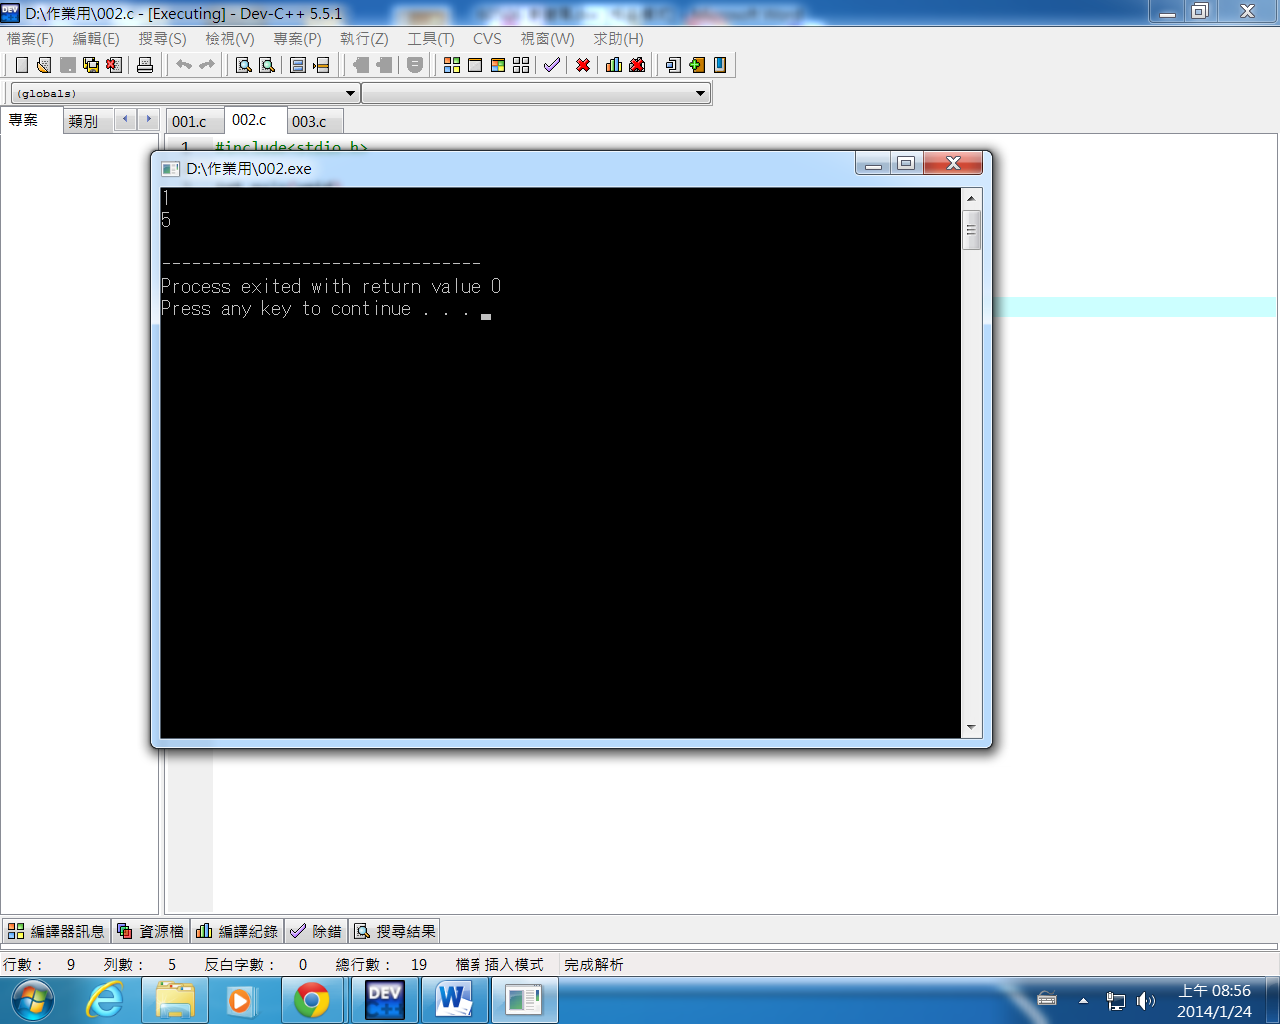Click the Go to function icon
This screenshot has height=1024, width=1280.
tap(298, 65)
